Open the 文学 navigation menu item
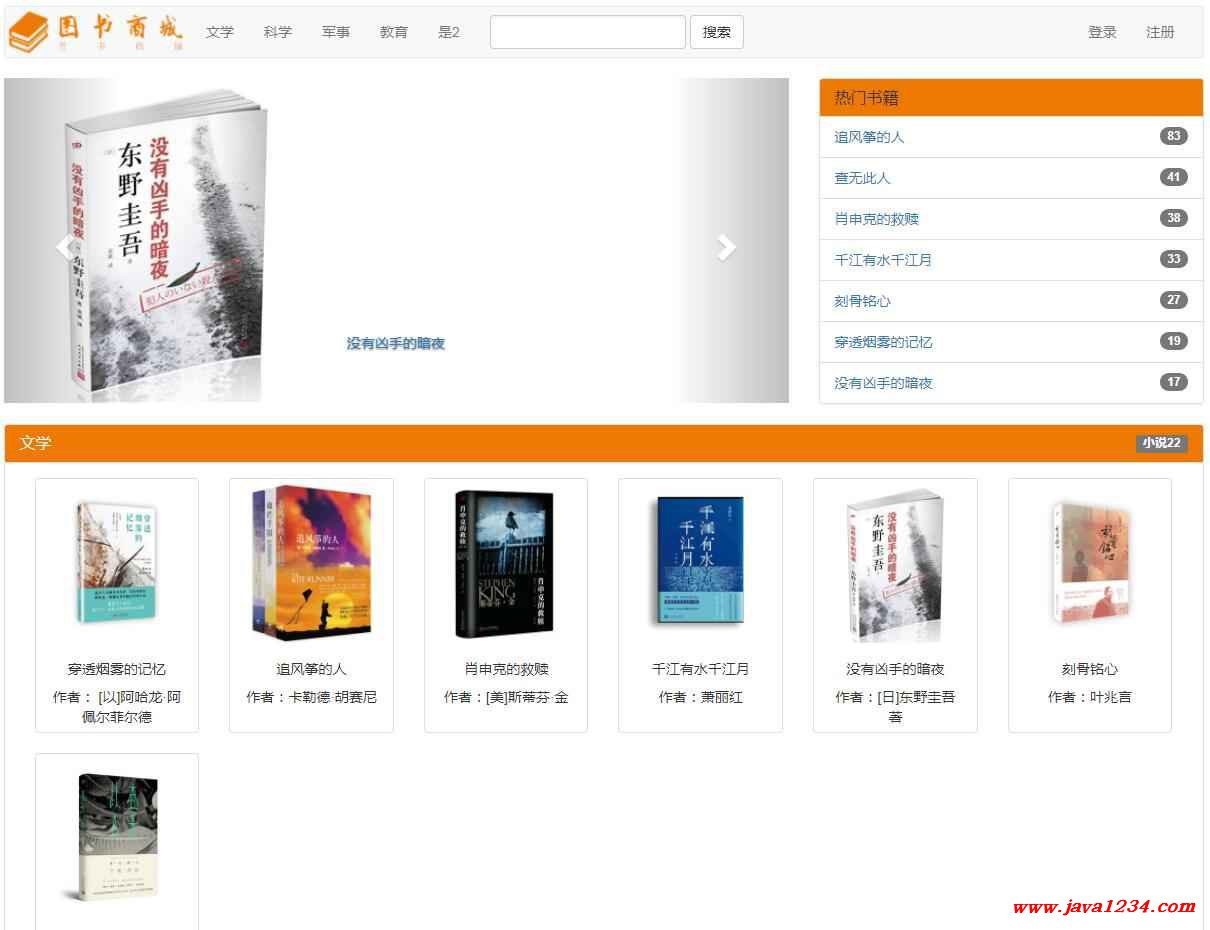Image resolution: width=1210 pixels, height=930 pixels. coord(220,32)
